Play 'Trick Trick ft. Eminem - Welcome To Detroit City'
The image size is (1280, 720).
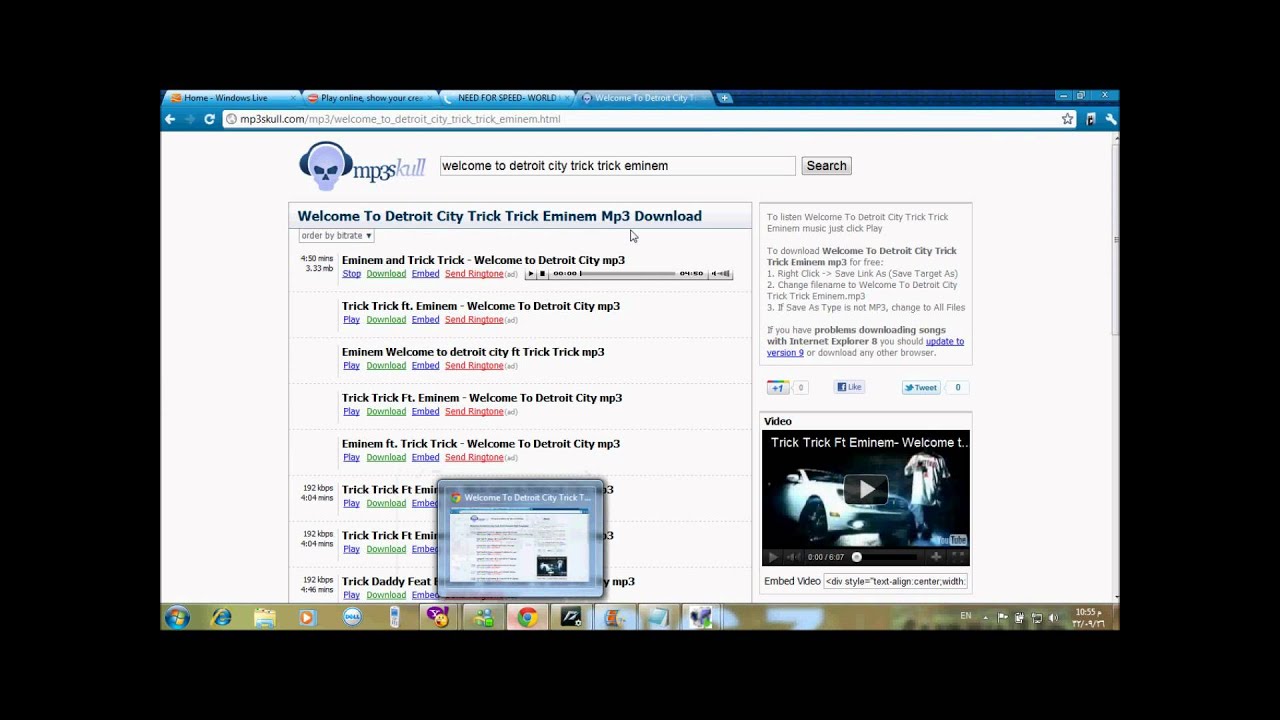351,320
